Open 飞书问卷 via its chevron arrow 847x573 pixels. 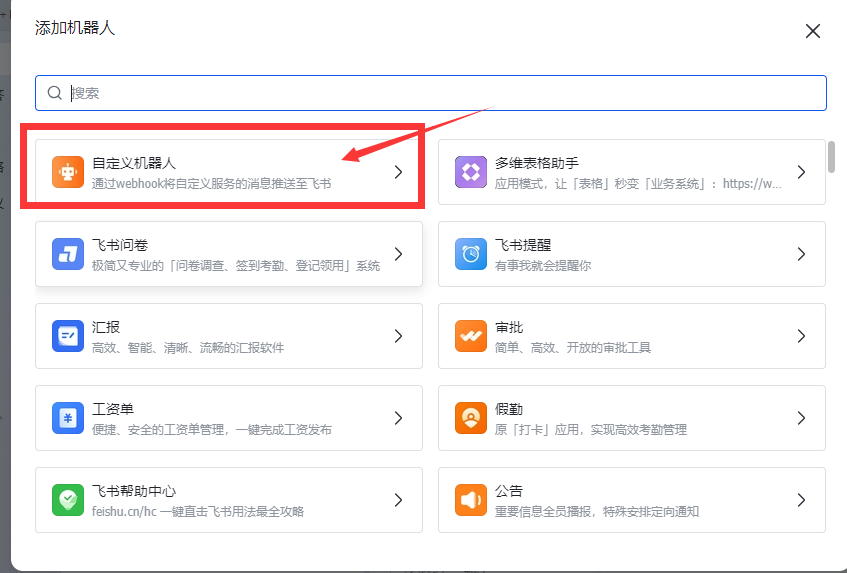[399, 254]
